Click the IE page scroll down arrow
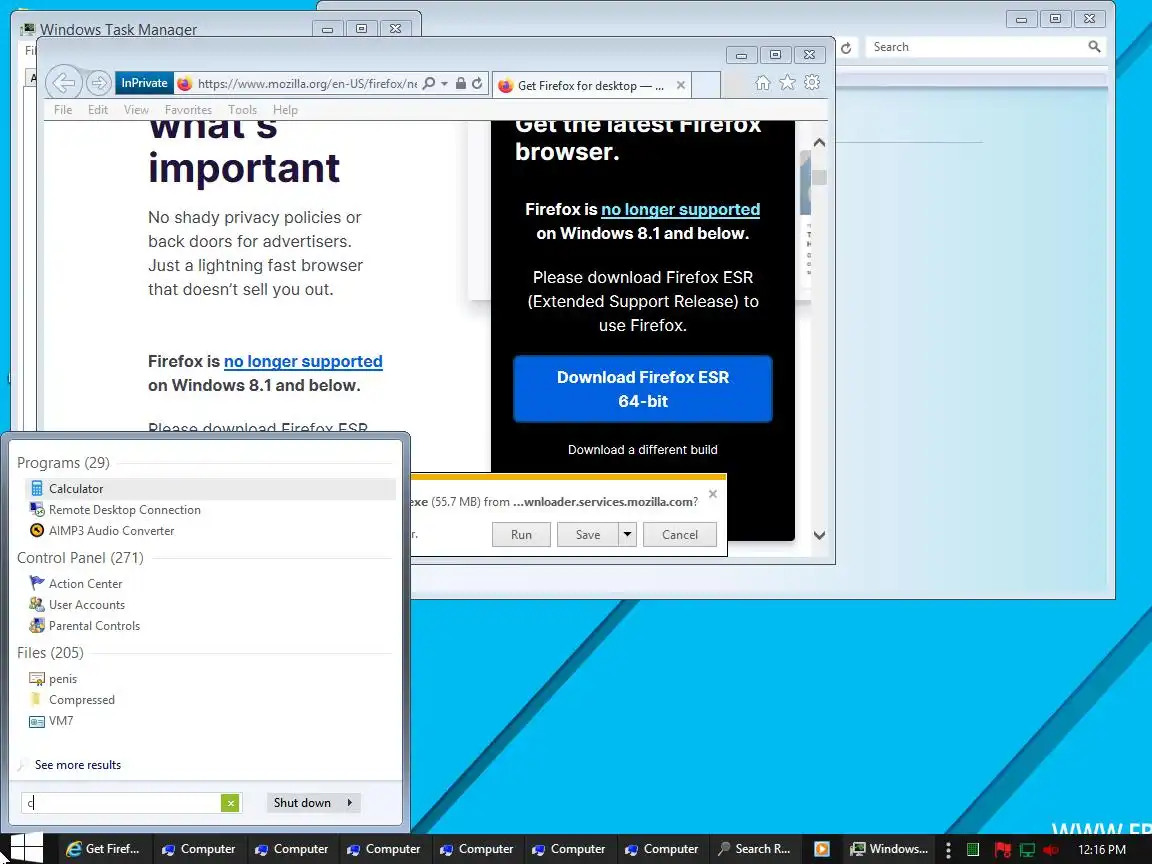This screenshot has width=1152, height=864. coord(819,536)
